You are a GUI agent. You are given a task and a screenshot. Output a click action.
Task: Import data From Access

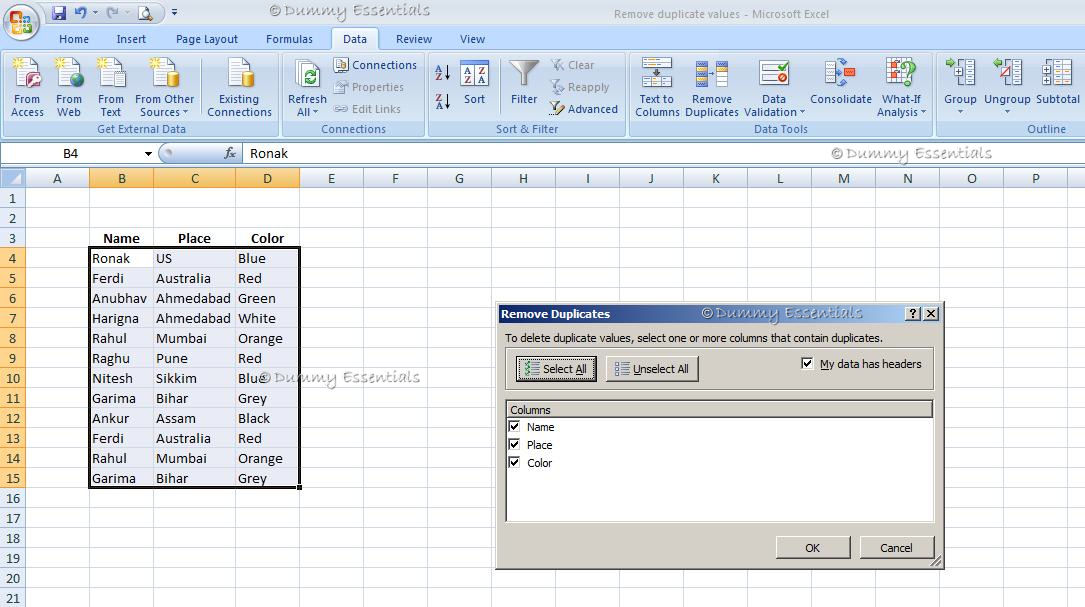point(28,87)
